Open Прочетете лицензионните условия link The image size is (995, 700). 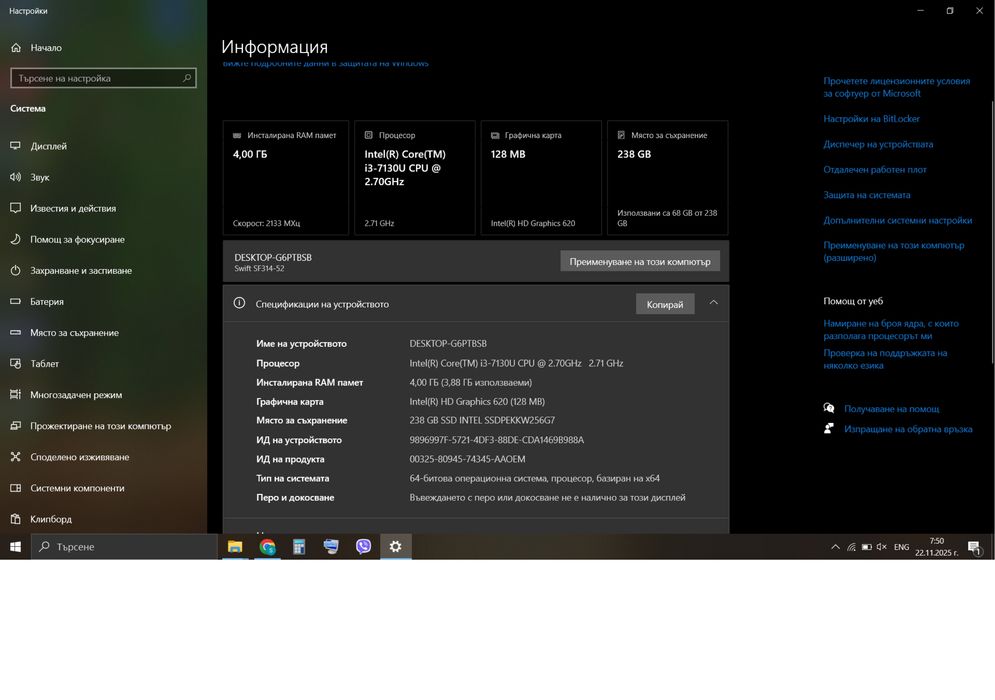[x=896, y=87]
